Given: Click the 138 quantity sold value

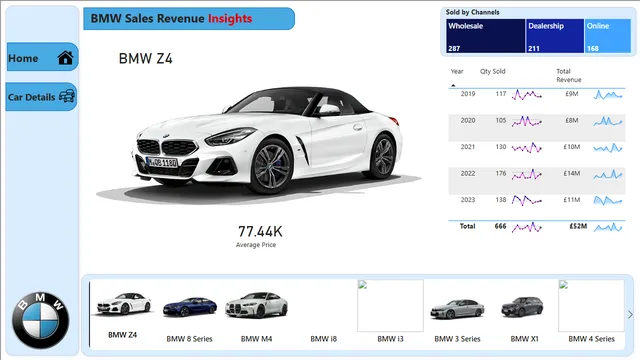Looking at the screenshot, I should pyautogui.click(x=501, y=200).
